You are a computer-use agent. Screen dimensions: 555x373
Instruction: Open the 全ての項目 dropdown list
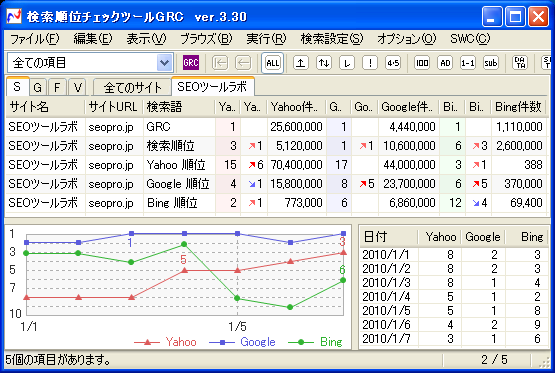(164, 63)
